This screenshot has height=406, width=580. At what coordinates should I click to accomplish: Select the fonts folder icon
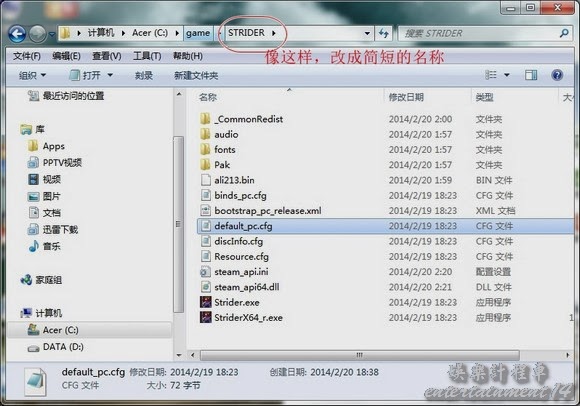point(205,149)
